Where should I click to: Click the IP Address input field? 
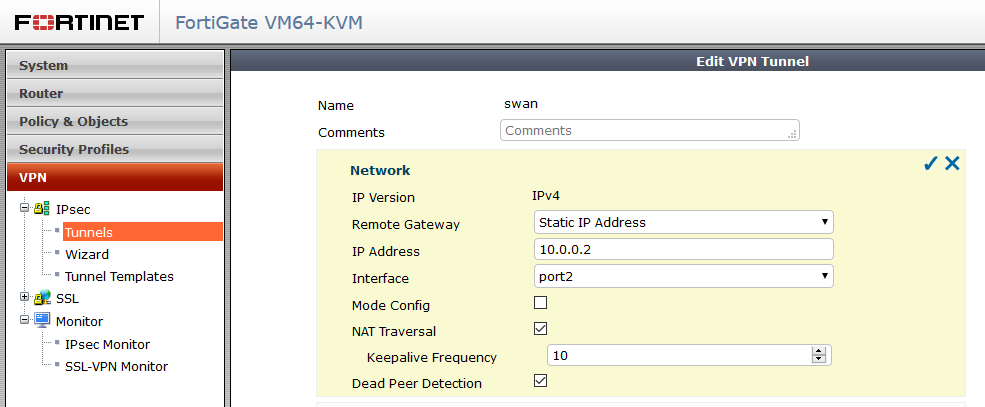click(683, 250)
